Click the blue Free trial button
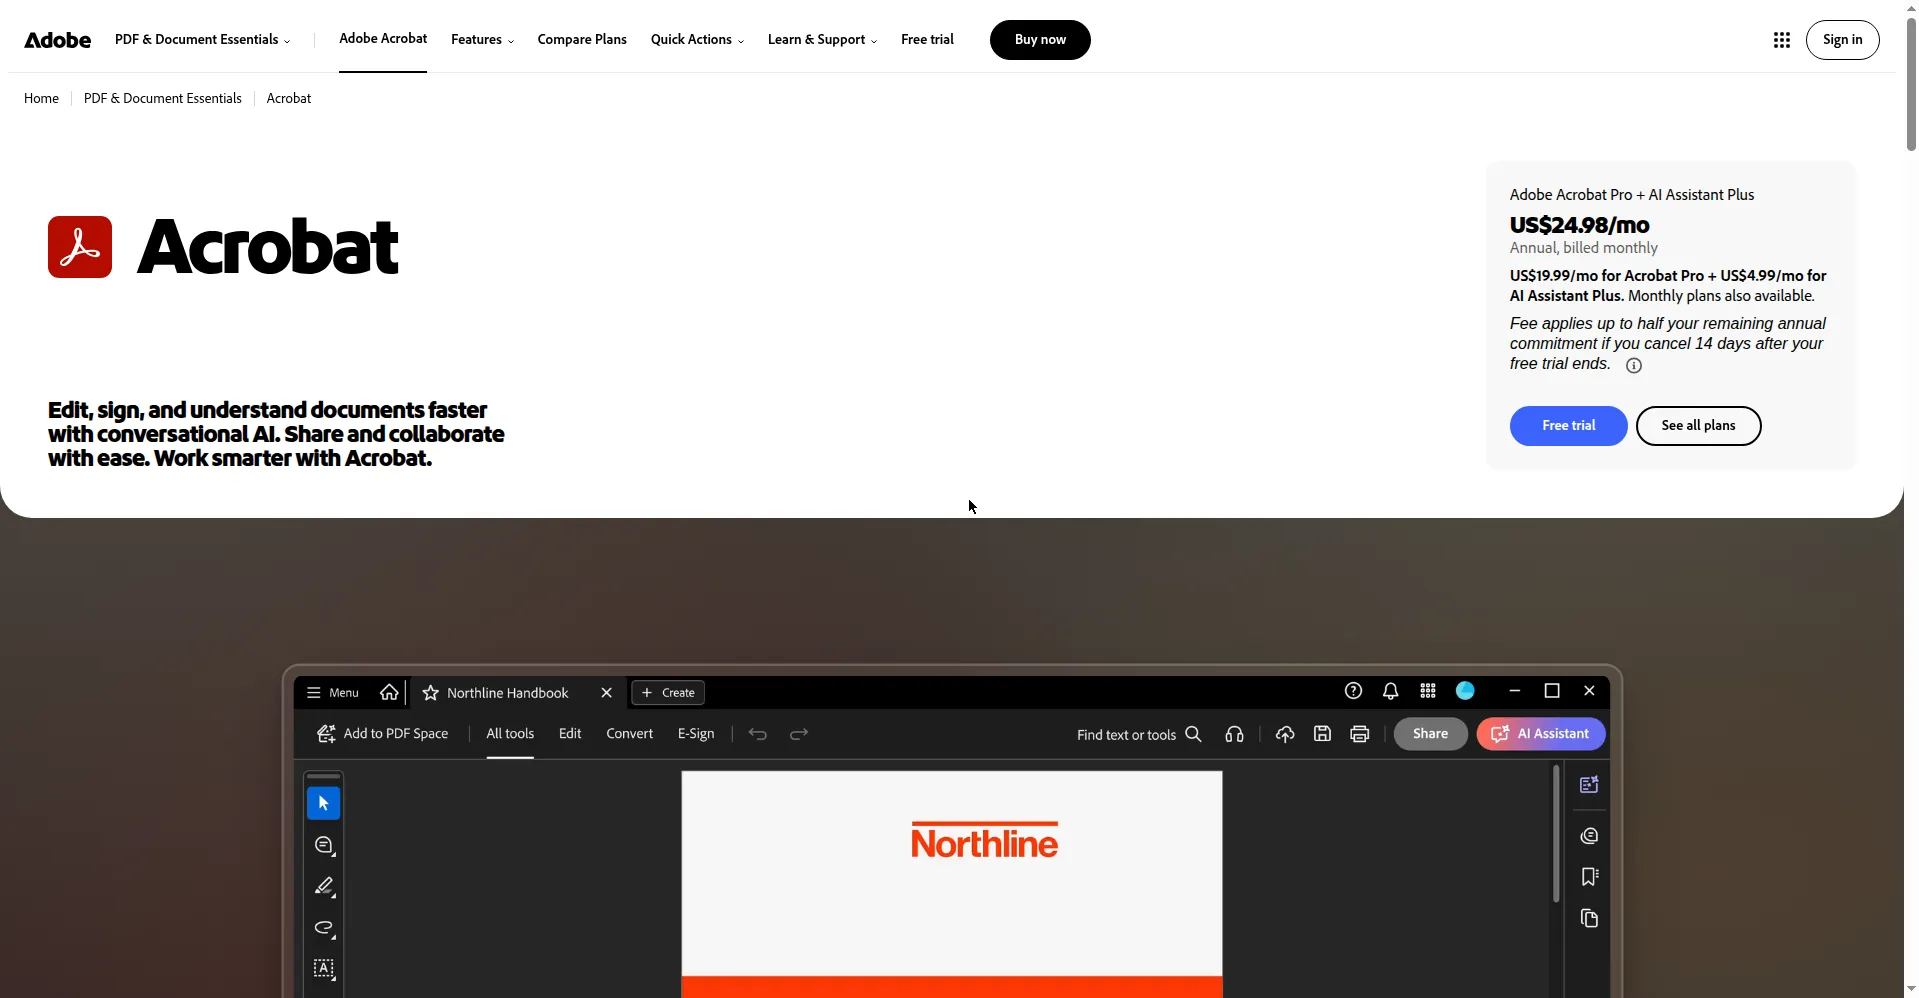The width and height of the screenshot is (1919, 998). 1568,426
